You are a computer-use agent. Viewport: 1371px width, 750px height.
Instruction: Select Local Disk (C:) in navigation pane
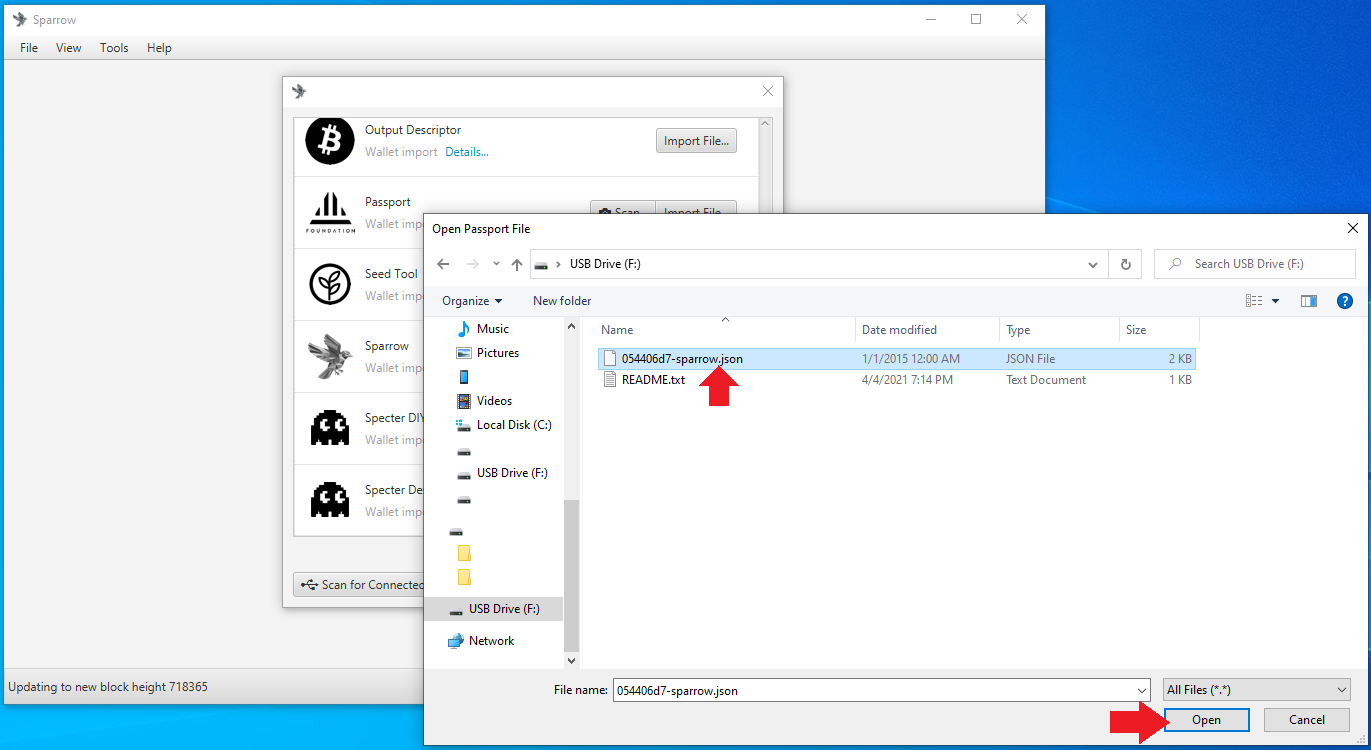click(x=514, y=425)
